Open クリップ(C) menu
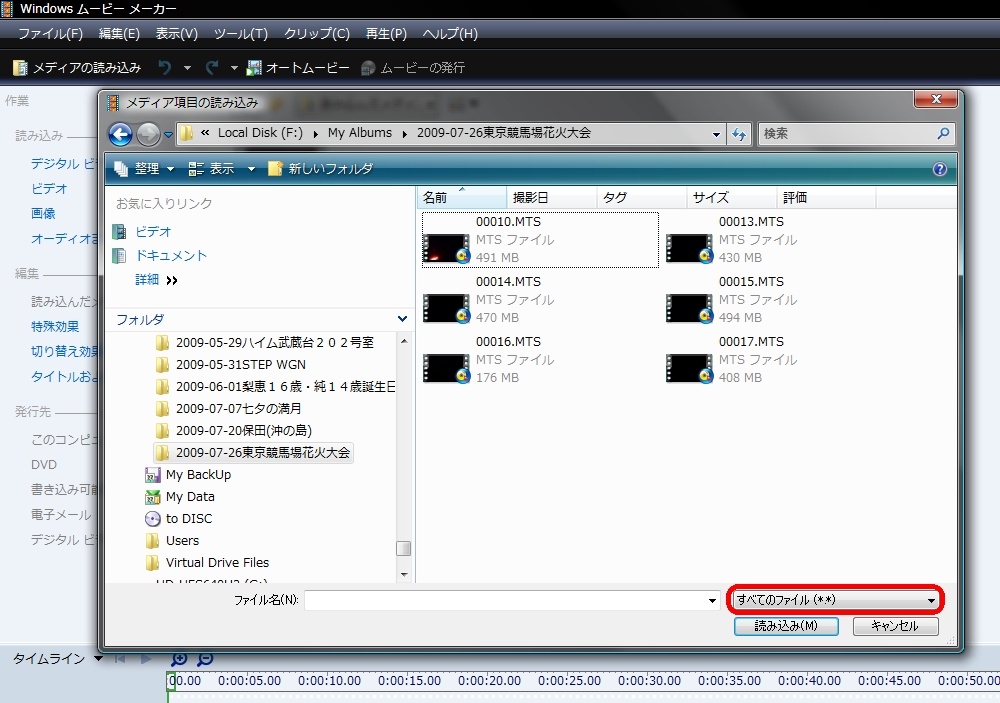This screenshot has height=703, width=1000. click(x=317, y=33)
